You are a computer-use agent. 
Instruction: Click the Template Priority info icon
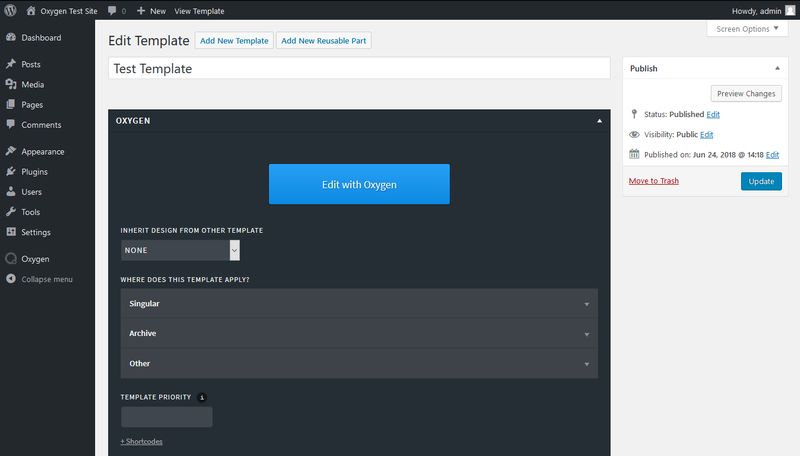click(202, 397)
